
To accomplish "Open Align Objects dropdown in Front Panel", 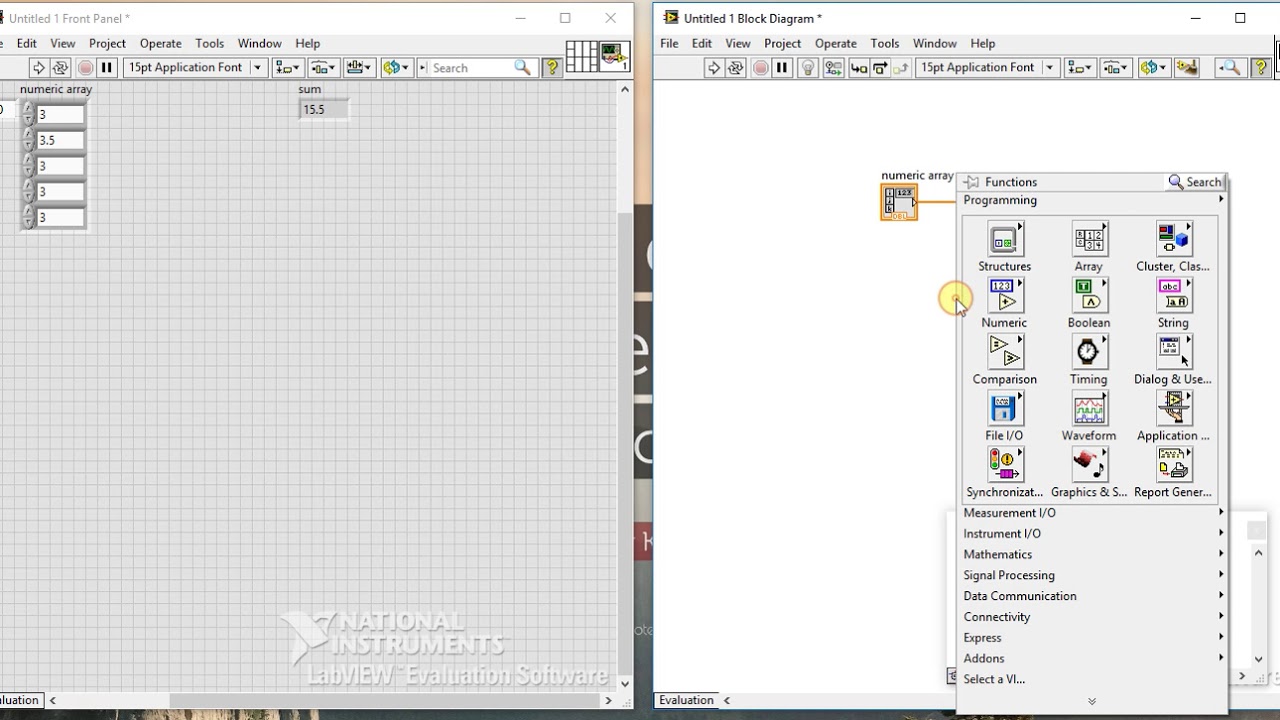I will (x=288, y=68).
